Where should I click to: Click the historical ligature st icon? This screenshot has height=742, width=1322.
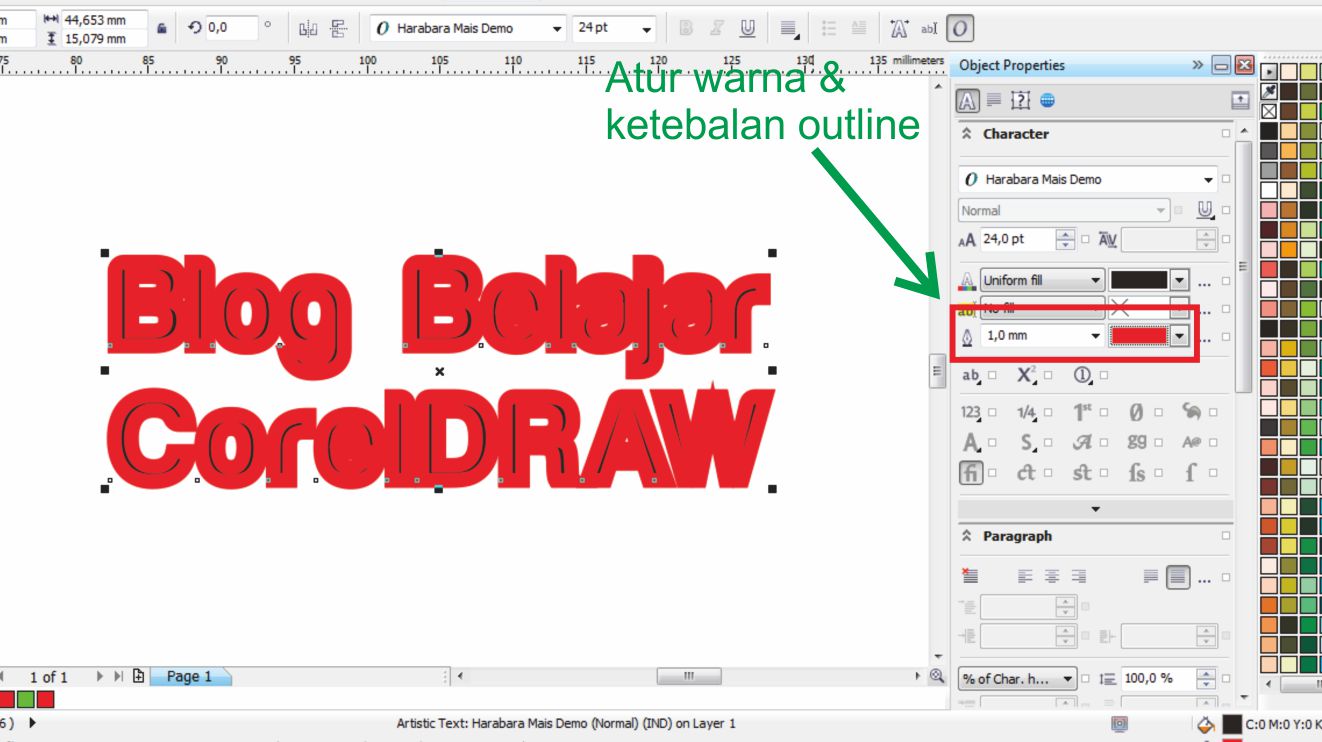[x=1083, y=473]
